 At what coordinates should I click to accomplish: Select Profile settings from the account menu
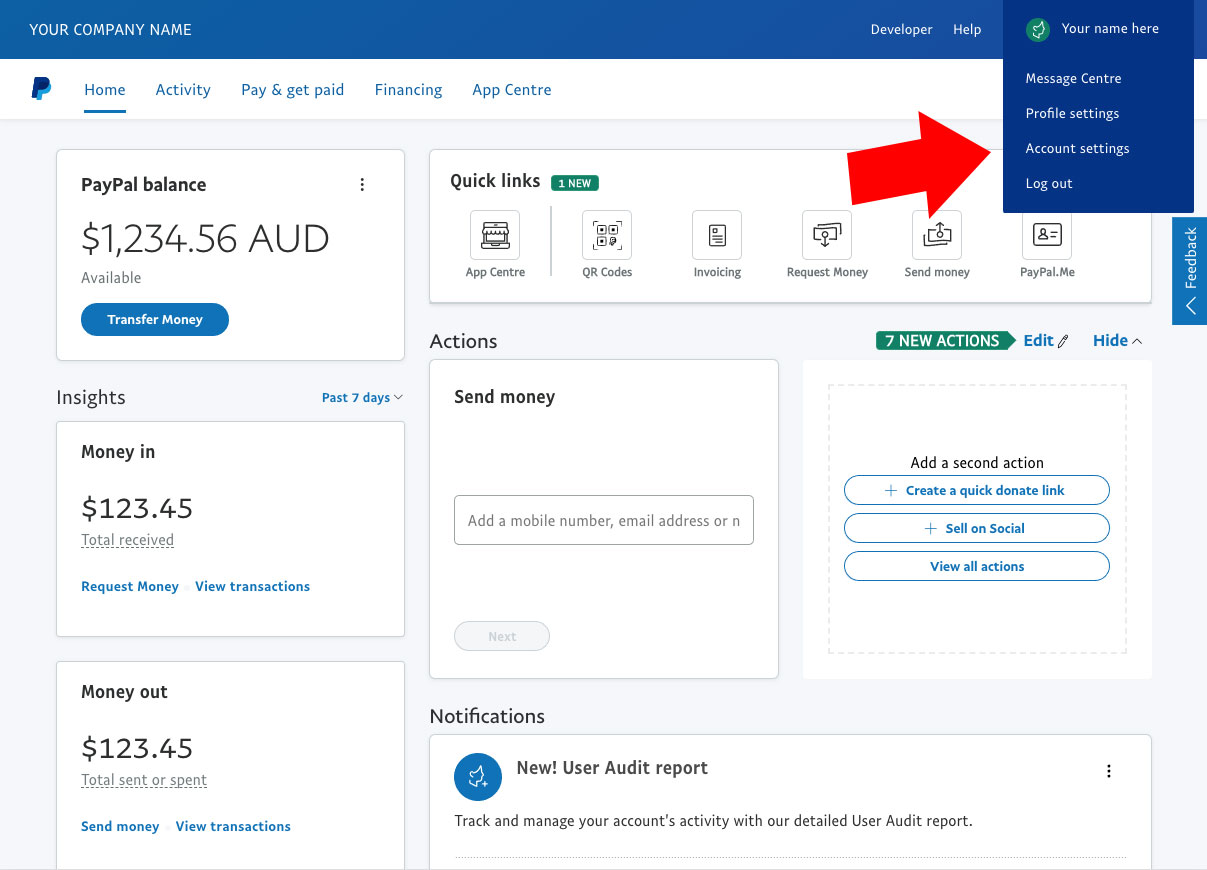pos(1072,113)
